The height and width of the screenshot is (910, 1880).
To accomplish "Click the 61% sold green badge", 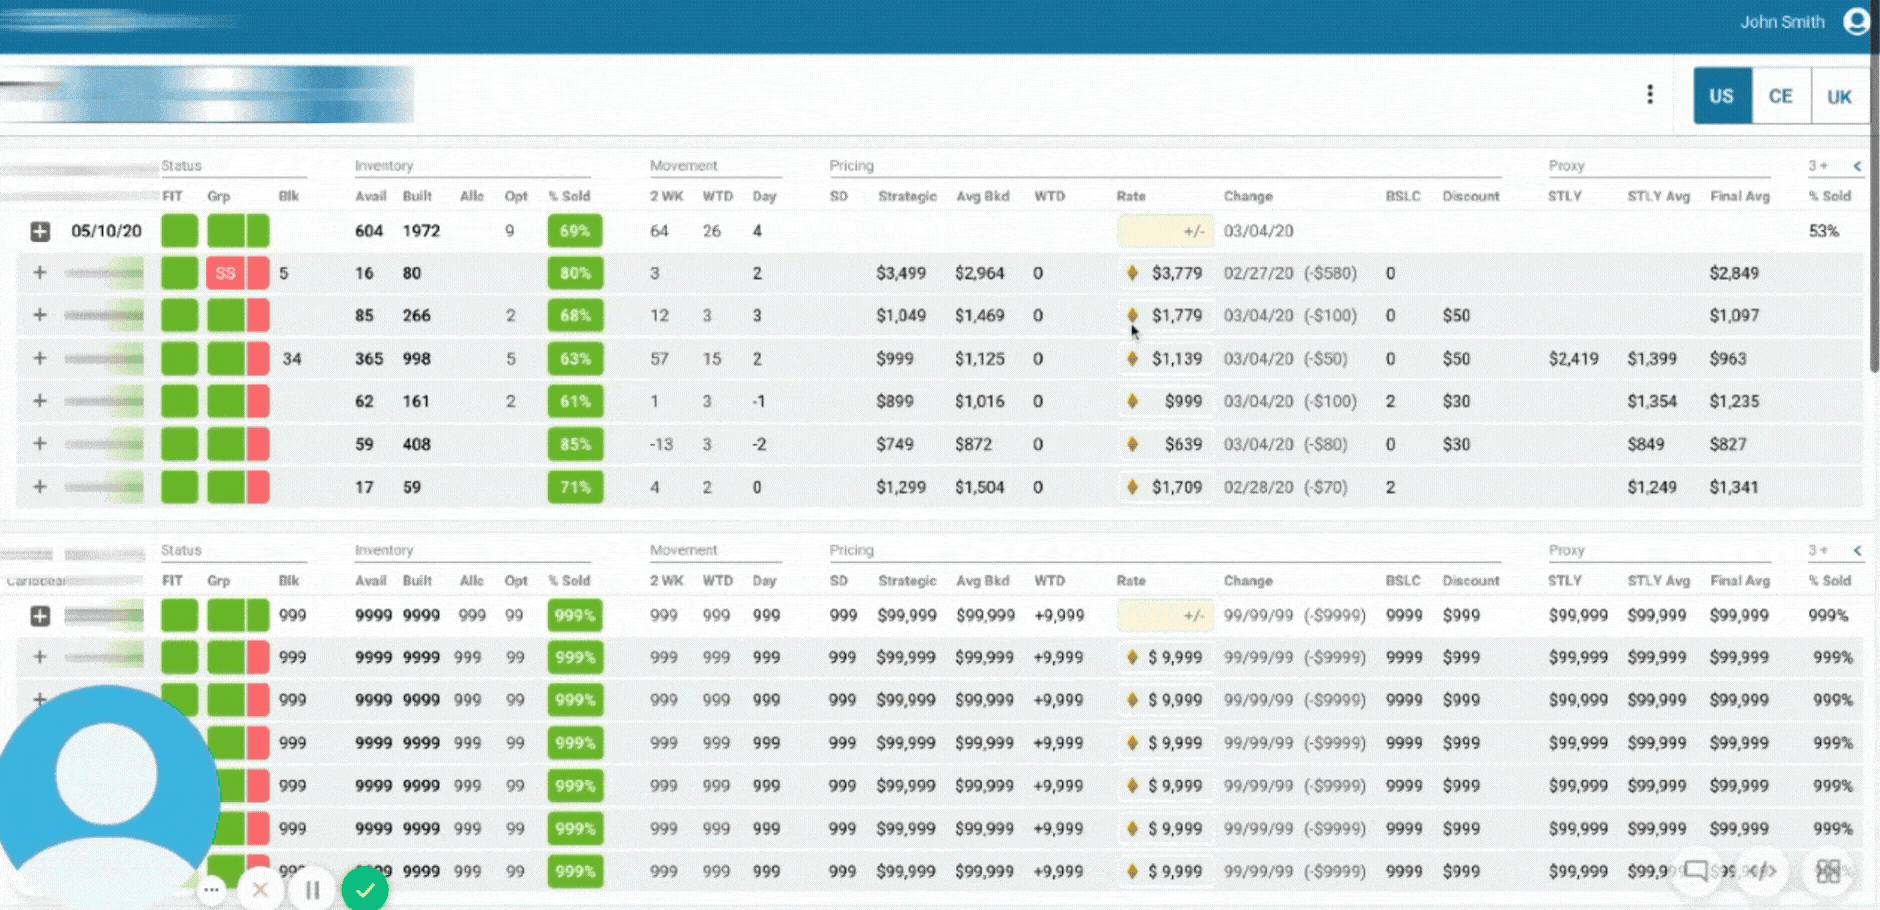I will click(575, 401).
